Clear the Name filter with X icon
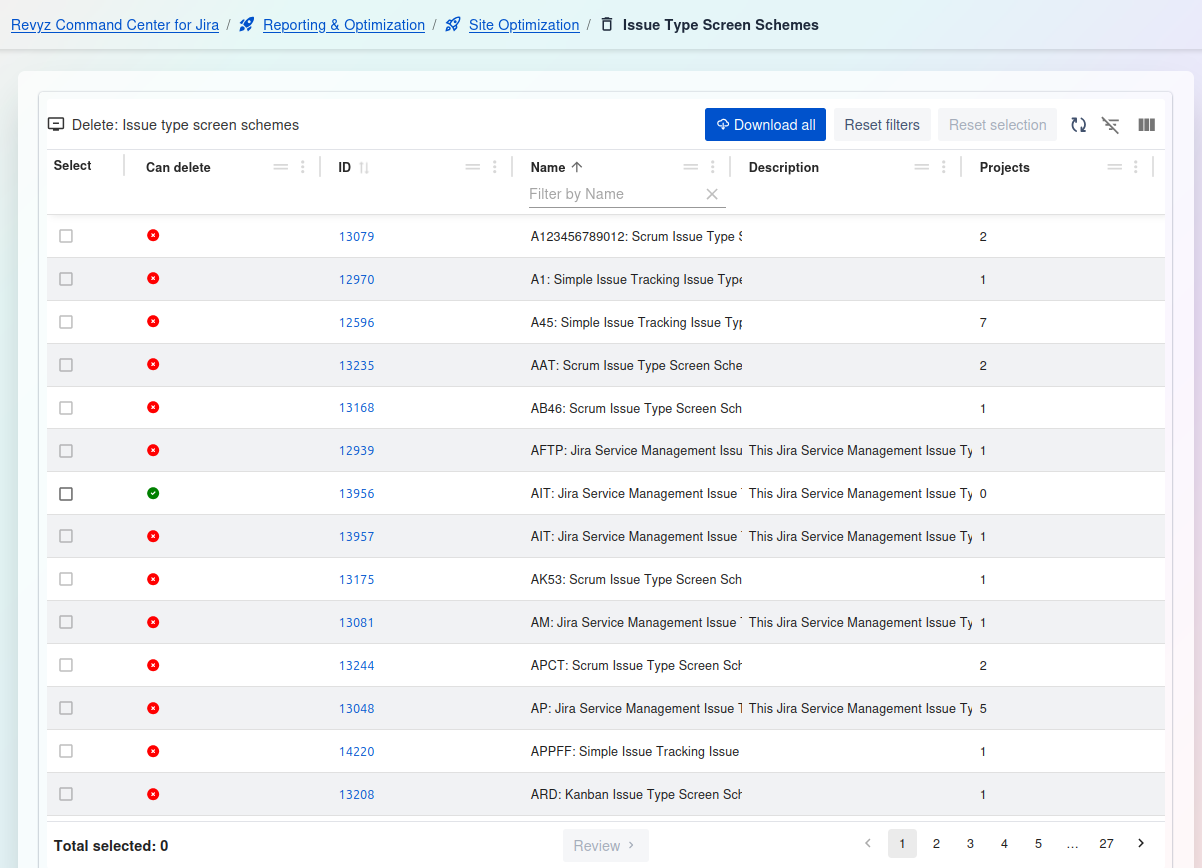The image size is (1202, 868). coord(712,194)
